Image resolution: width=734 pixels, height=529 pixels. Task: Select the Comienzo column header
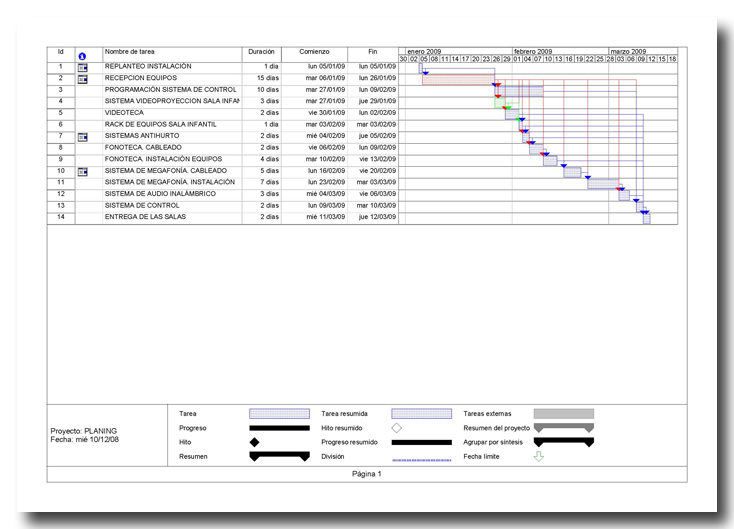(315, 52)
